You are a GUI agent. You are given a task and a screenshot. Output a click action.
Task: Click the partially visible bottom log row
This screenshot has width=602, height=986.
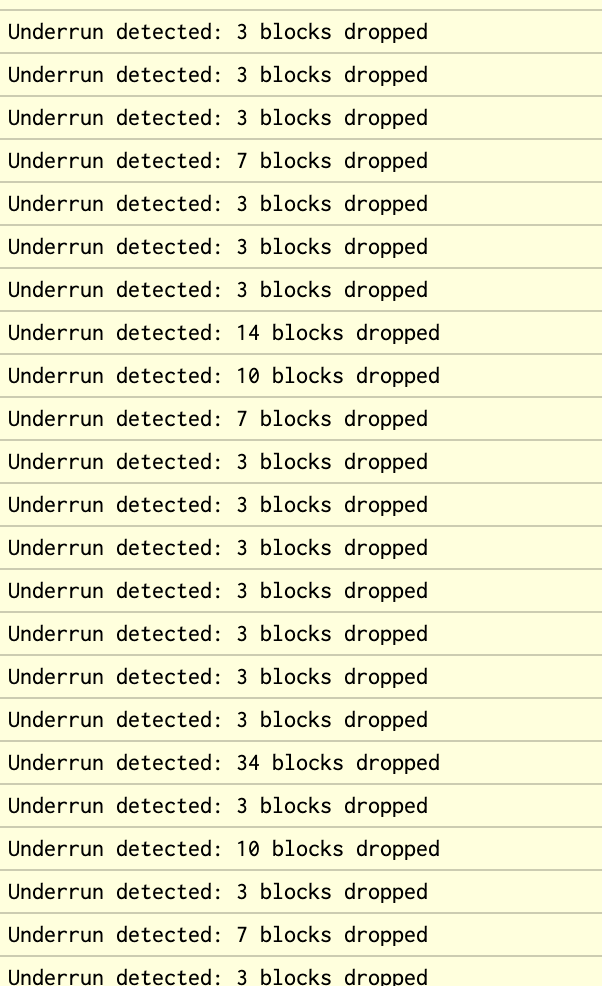coord(218,975)
